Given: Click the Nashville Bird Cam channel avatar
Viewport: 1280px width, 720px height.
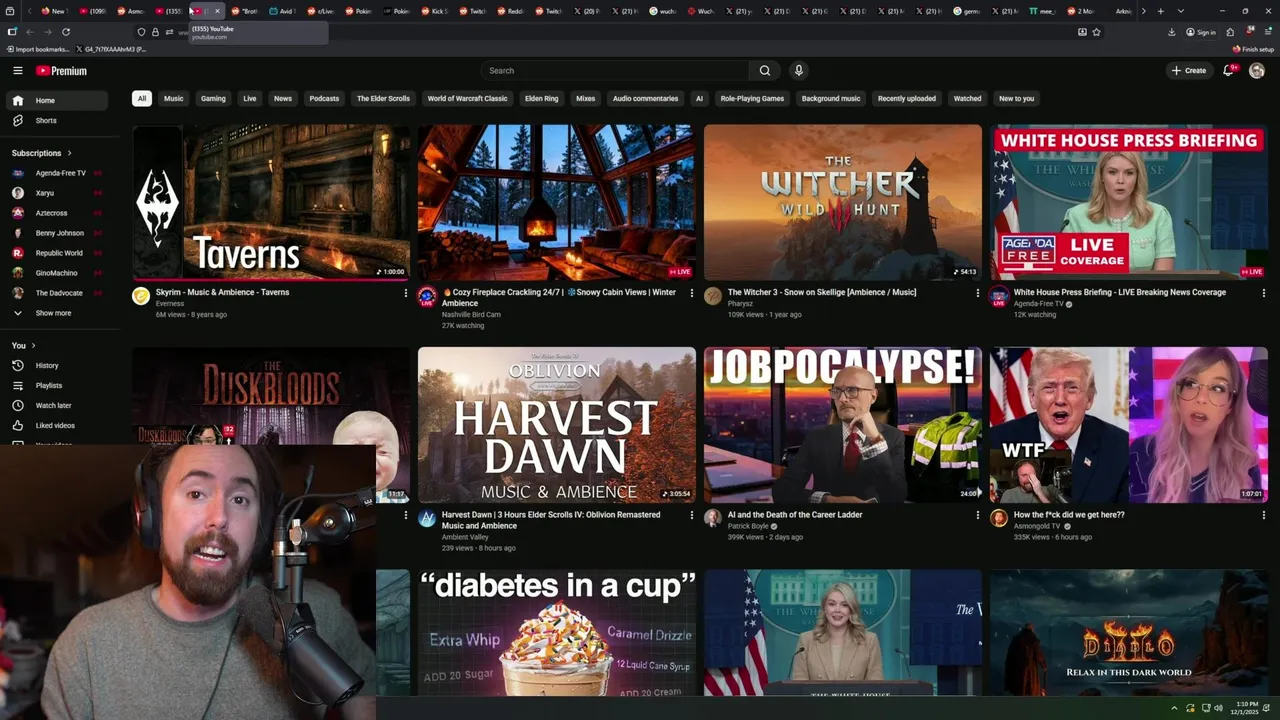Looking at the screenshot, I should 427,296.
